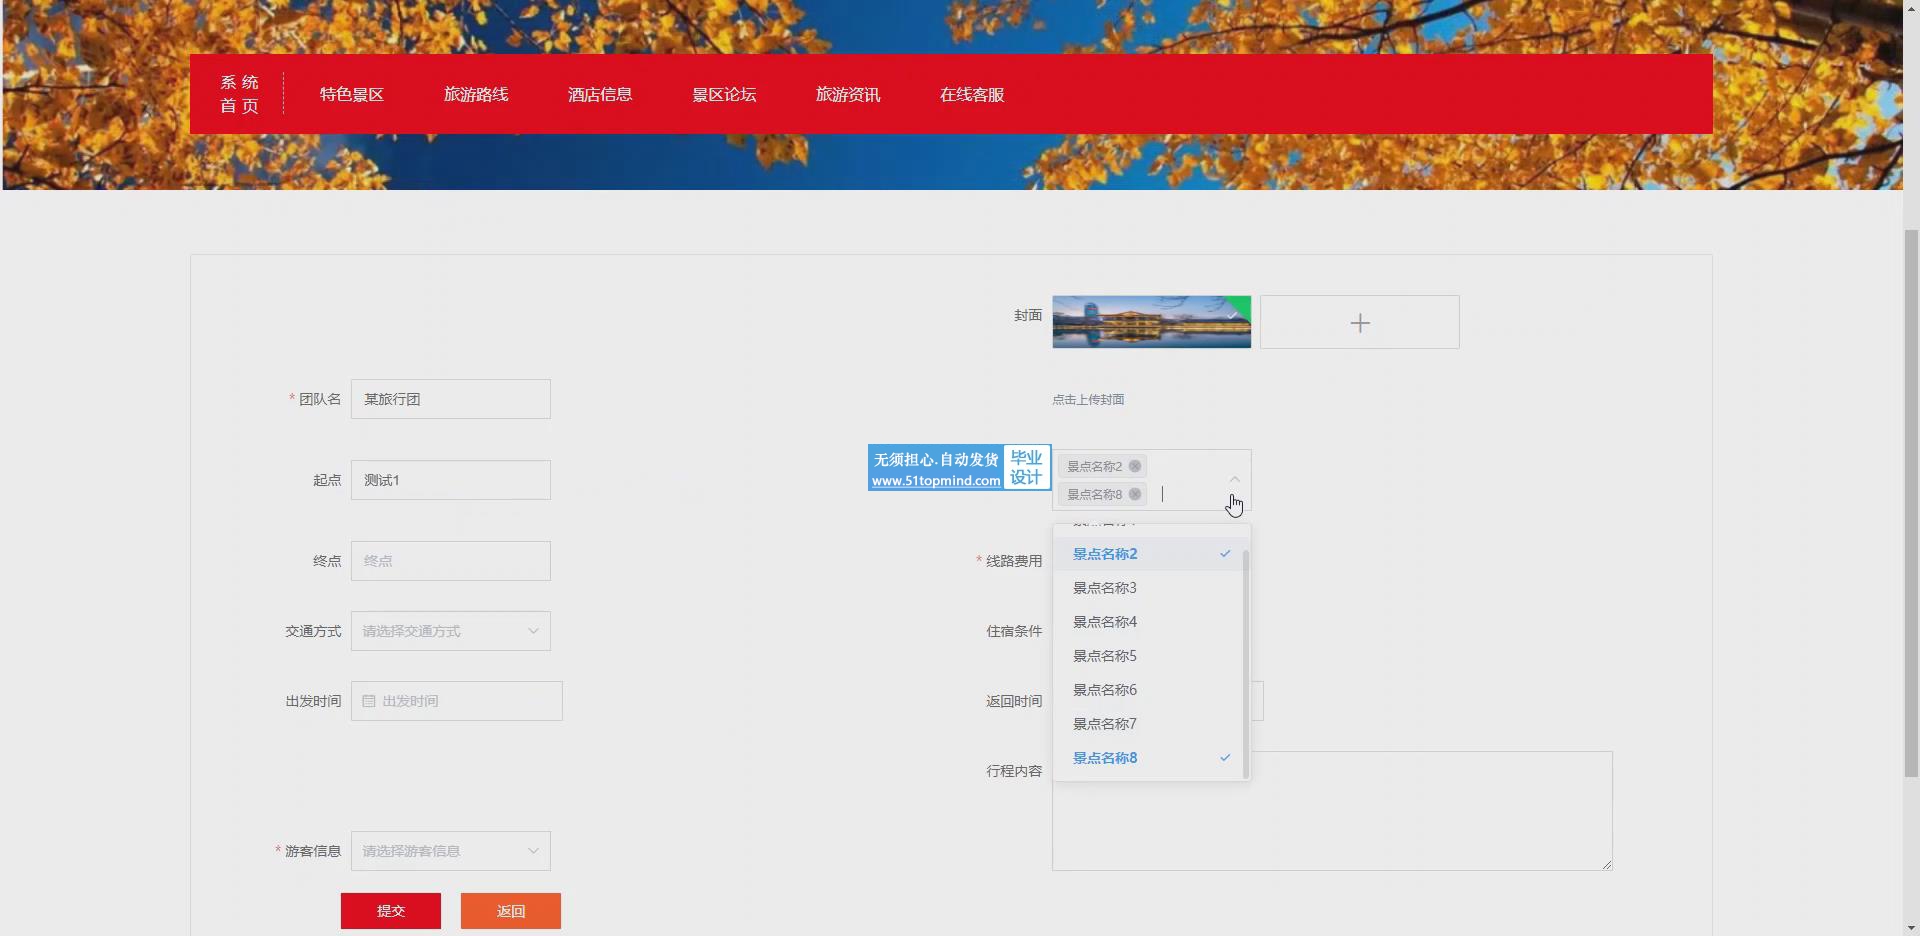Open 在线客服 menu item
Viewport: 1920px width, 936px height.
972,94
